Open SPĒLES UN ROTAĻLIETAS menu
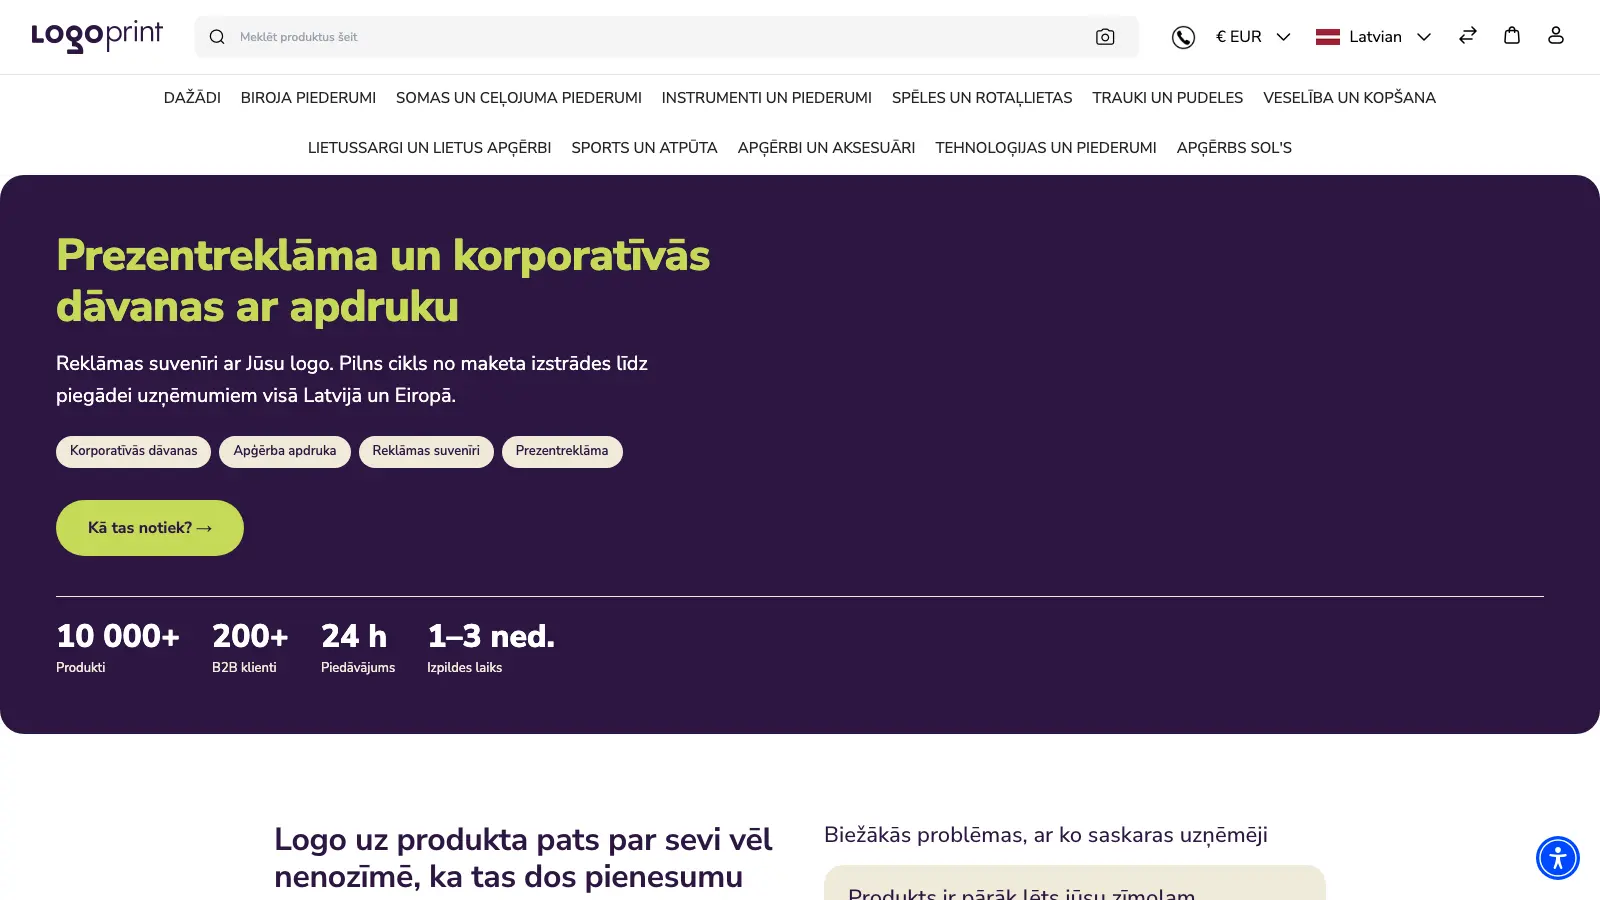Screen dimensions: 1600x900 [x=982, y=98]
